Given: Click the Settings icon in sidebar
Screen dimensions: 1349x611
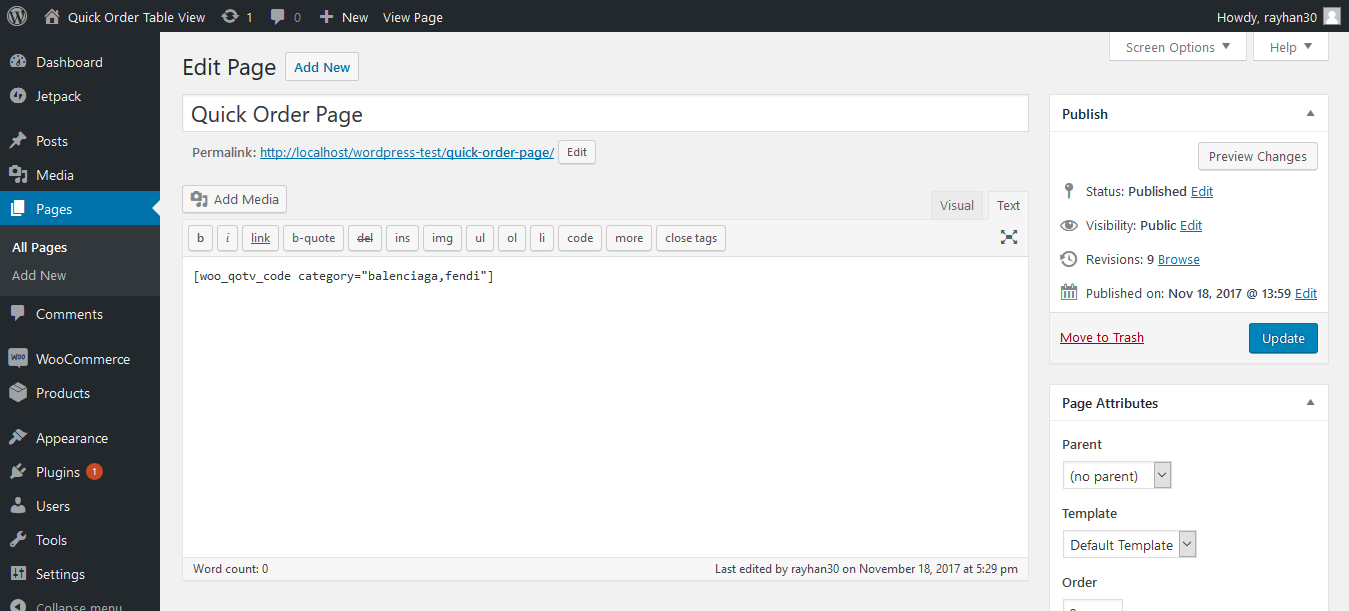Looking at the screenshot, I should click(18, 574).
